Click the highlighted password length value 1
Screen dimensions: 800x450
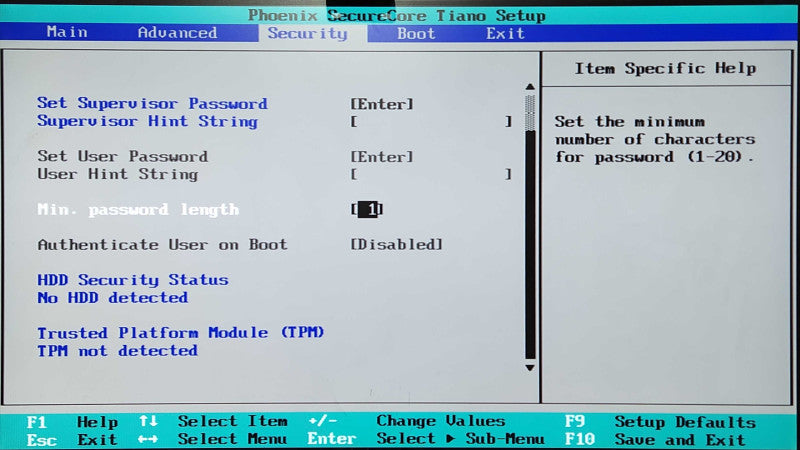tap(367, 209)
